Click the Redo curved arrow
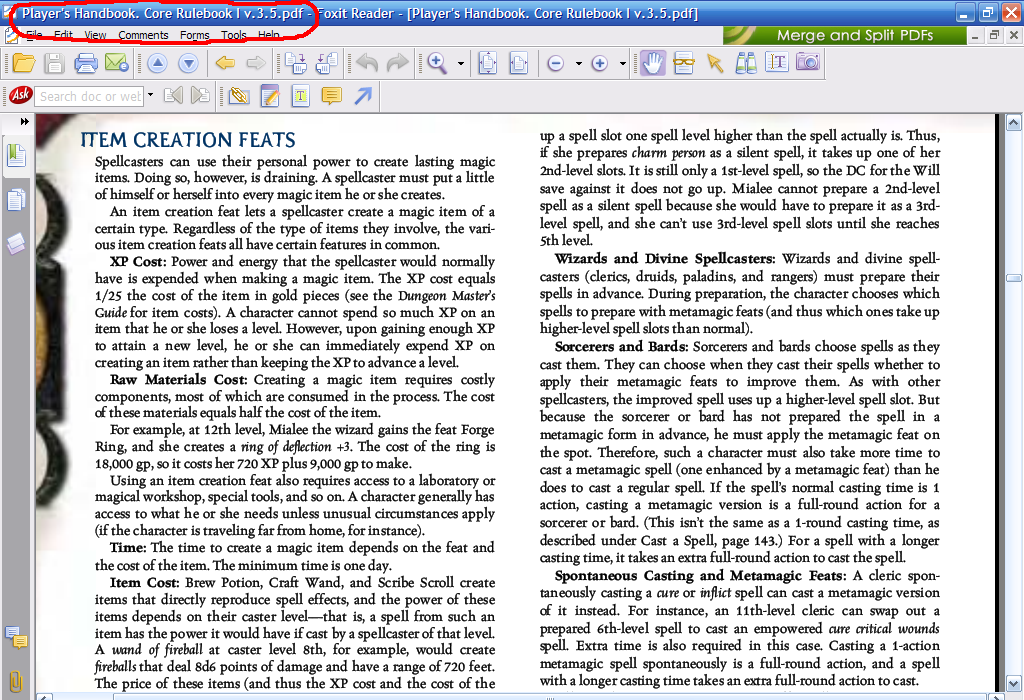Screen dimensions: 1024x700 click(397, 63)
